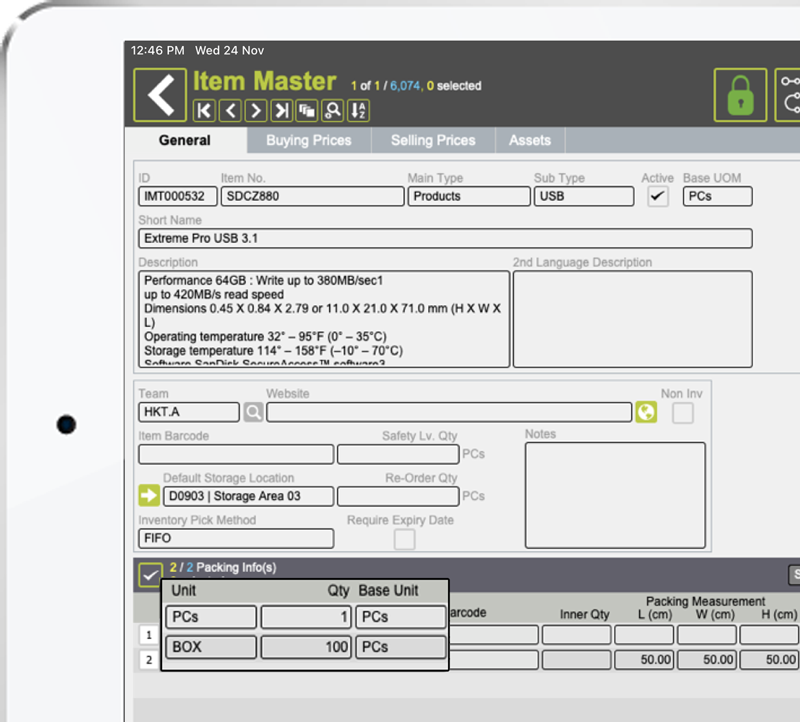
Task: Click the large back arrow button
Action: point(160,94)
